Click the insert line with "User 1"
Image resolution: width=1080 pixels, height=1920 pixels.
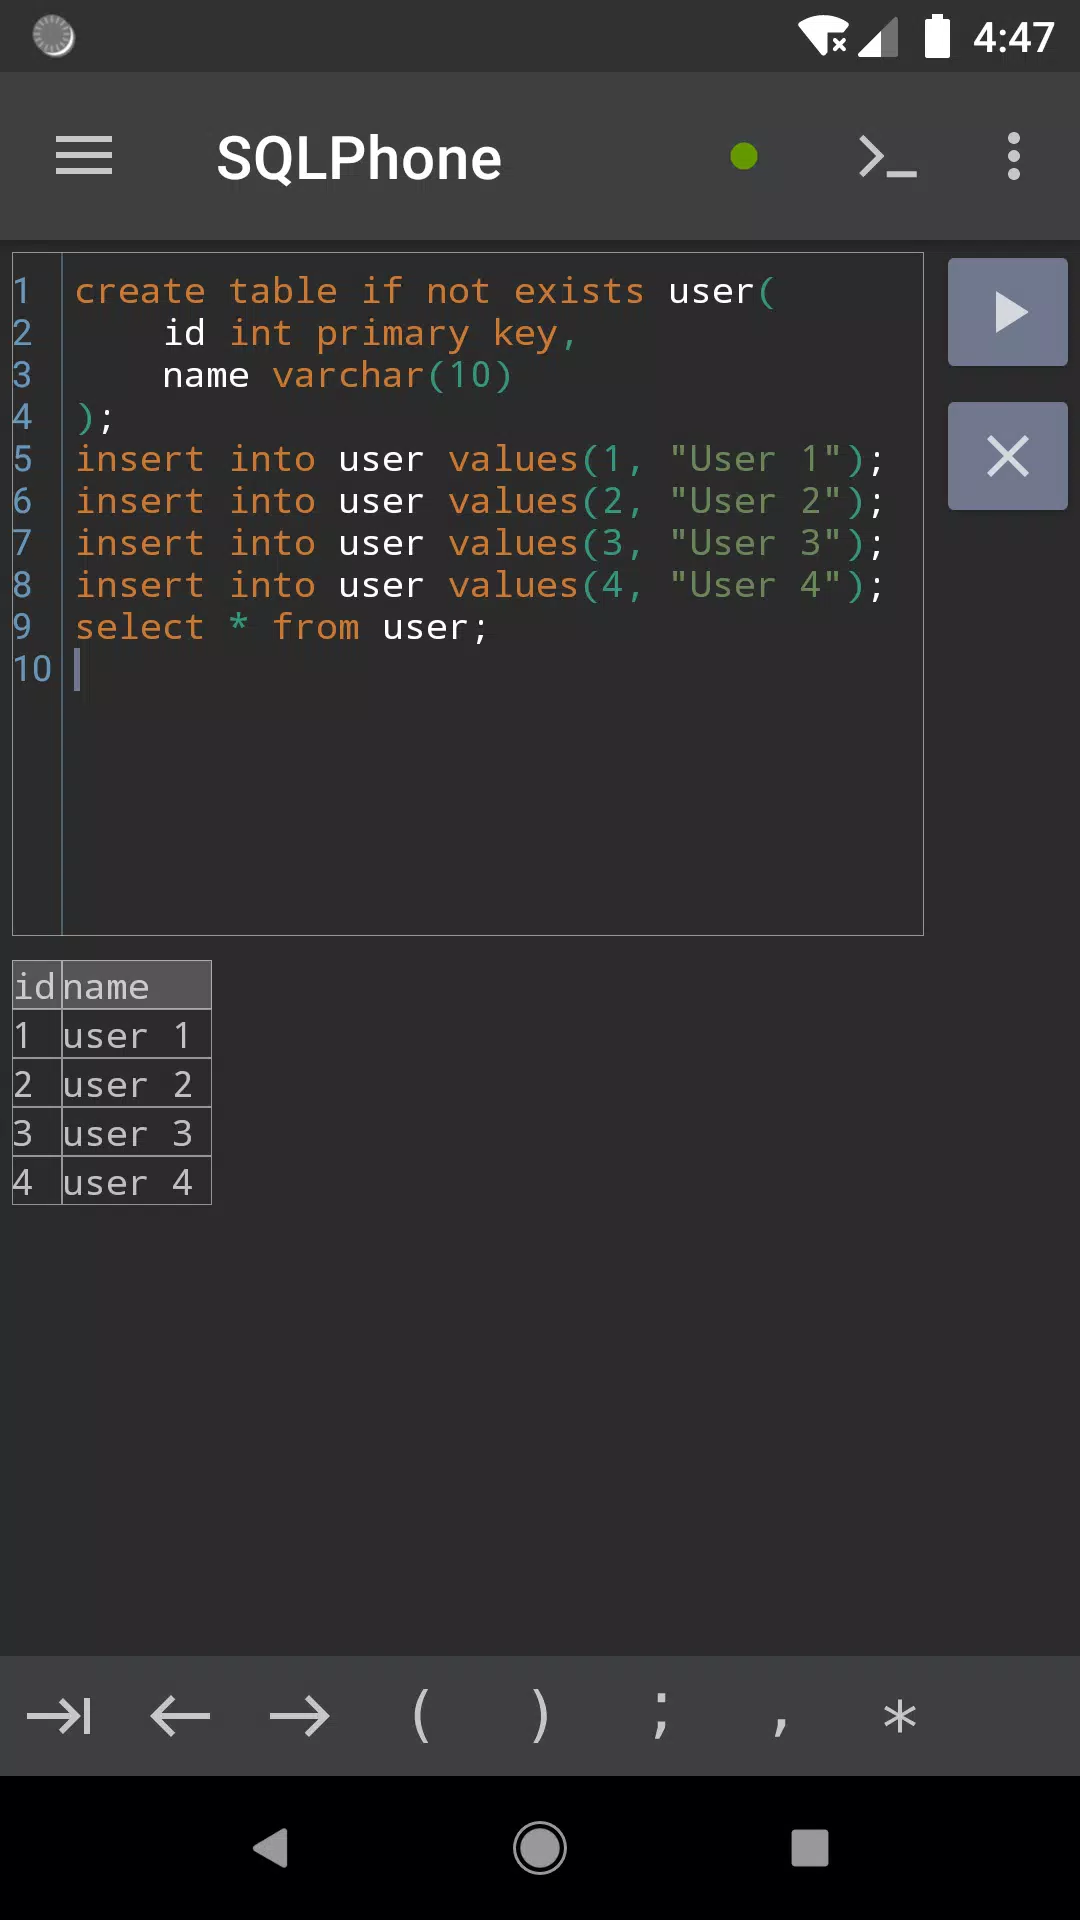(x=480, y=460)
